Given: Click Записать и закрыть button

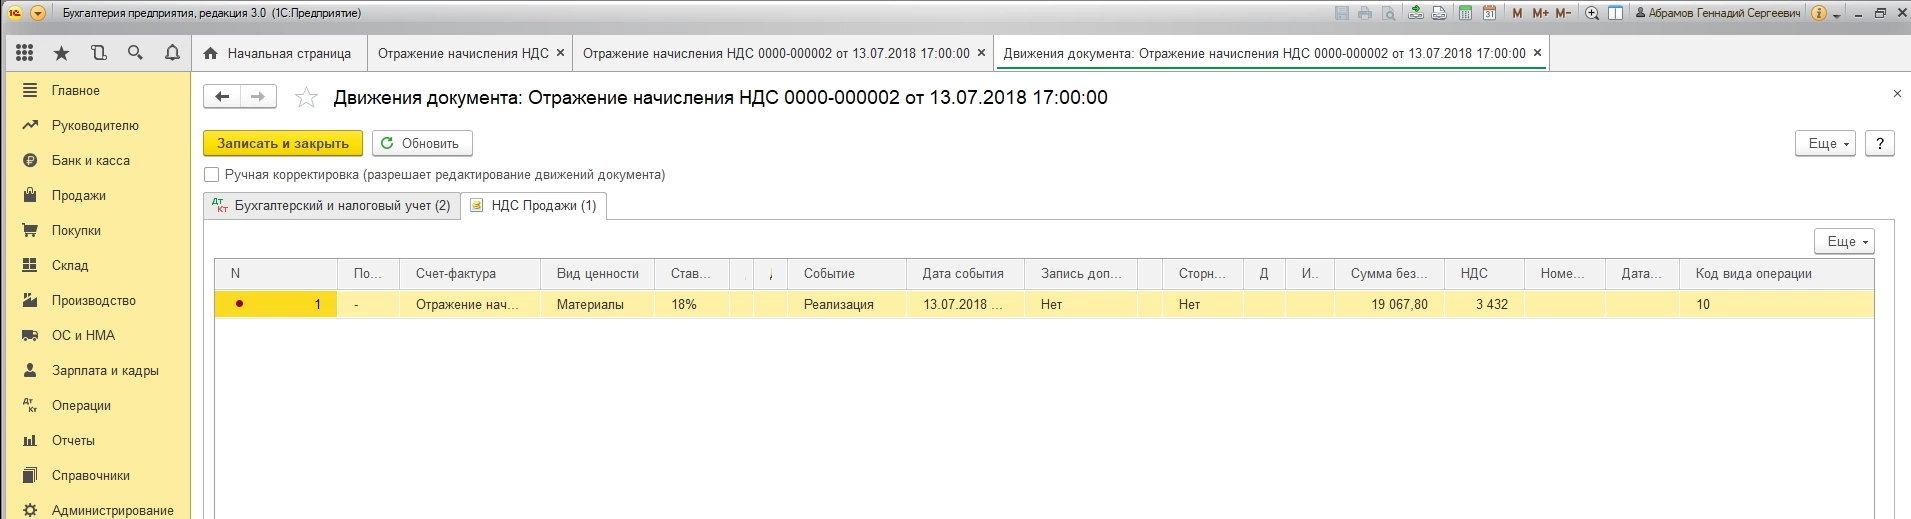Looking at the screenshot, I should (283, 143).
